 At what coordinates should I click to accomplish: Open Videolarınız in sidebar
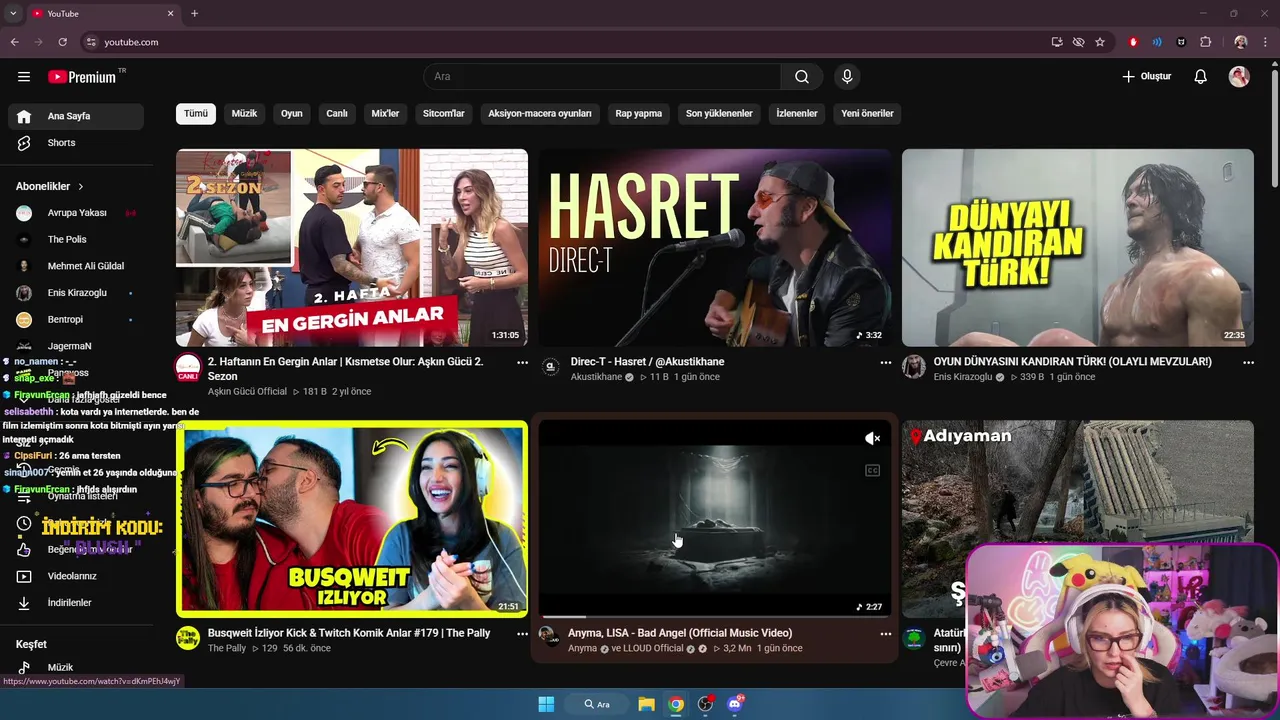pos(76,576)
